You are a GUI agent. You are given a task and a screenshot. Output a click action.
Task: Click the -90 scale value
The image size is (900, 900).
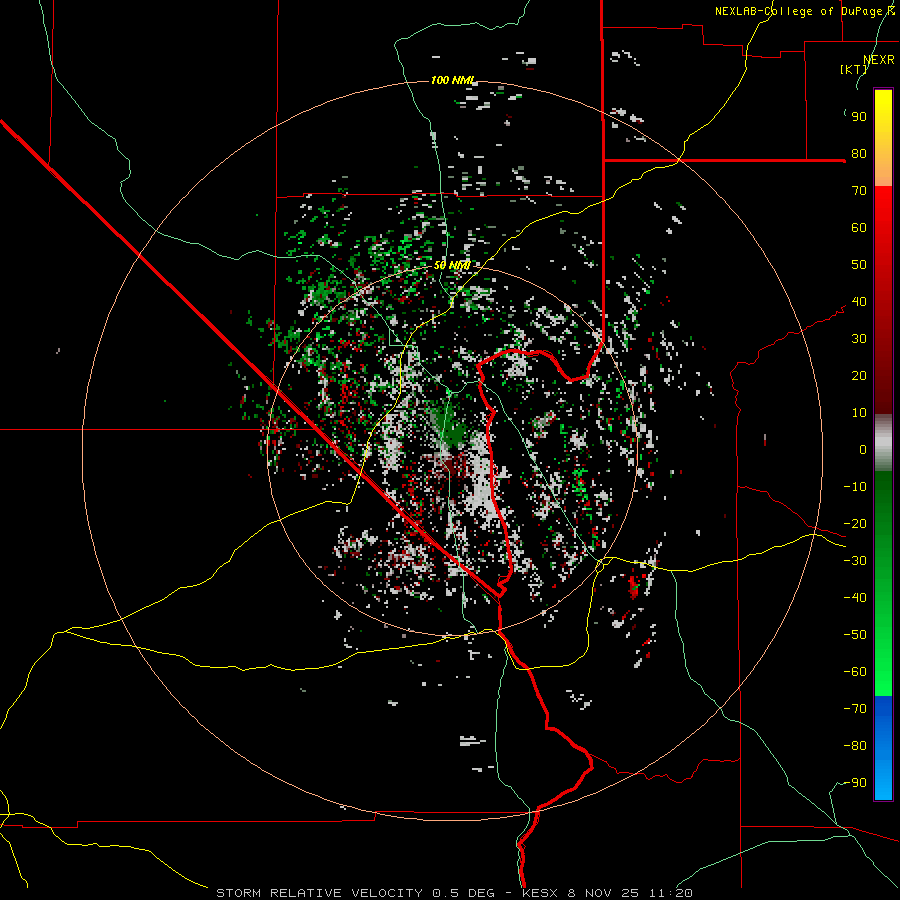click(x=855, y=782)
